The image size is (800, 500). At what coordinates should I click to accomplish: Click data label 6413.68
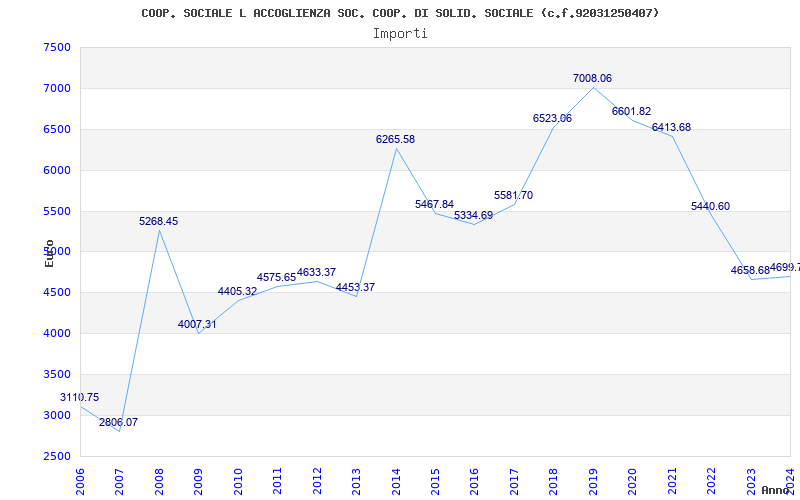671,128
